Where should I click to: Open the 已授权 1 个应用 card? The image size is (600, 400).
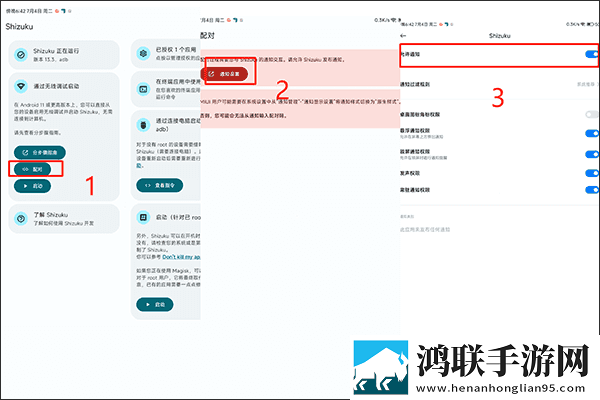166,53
